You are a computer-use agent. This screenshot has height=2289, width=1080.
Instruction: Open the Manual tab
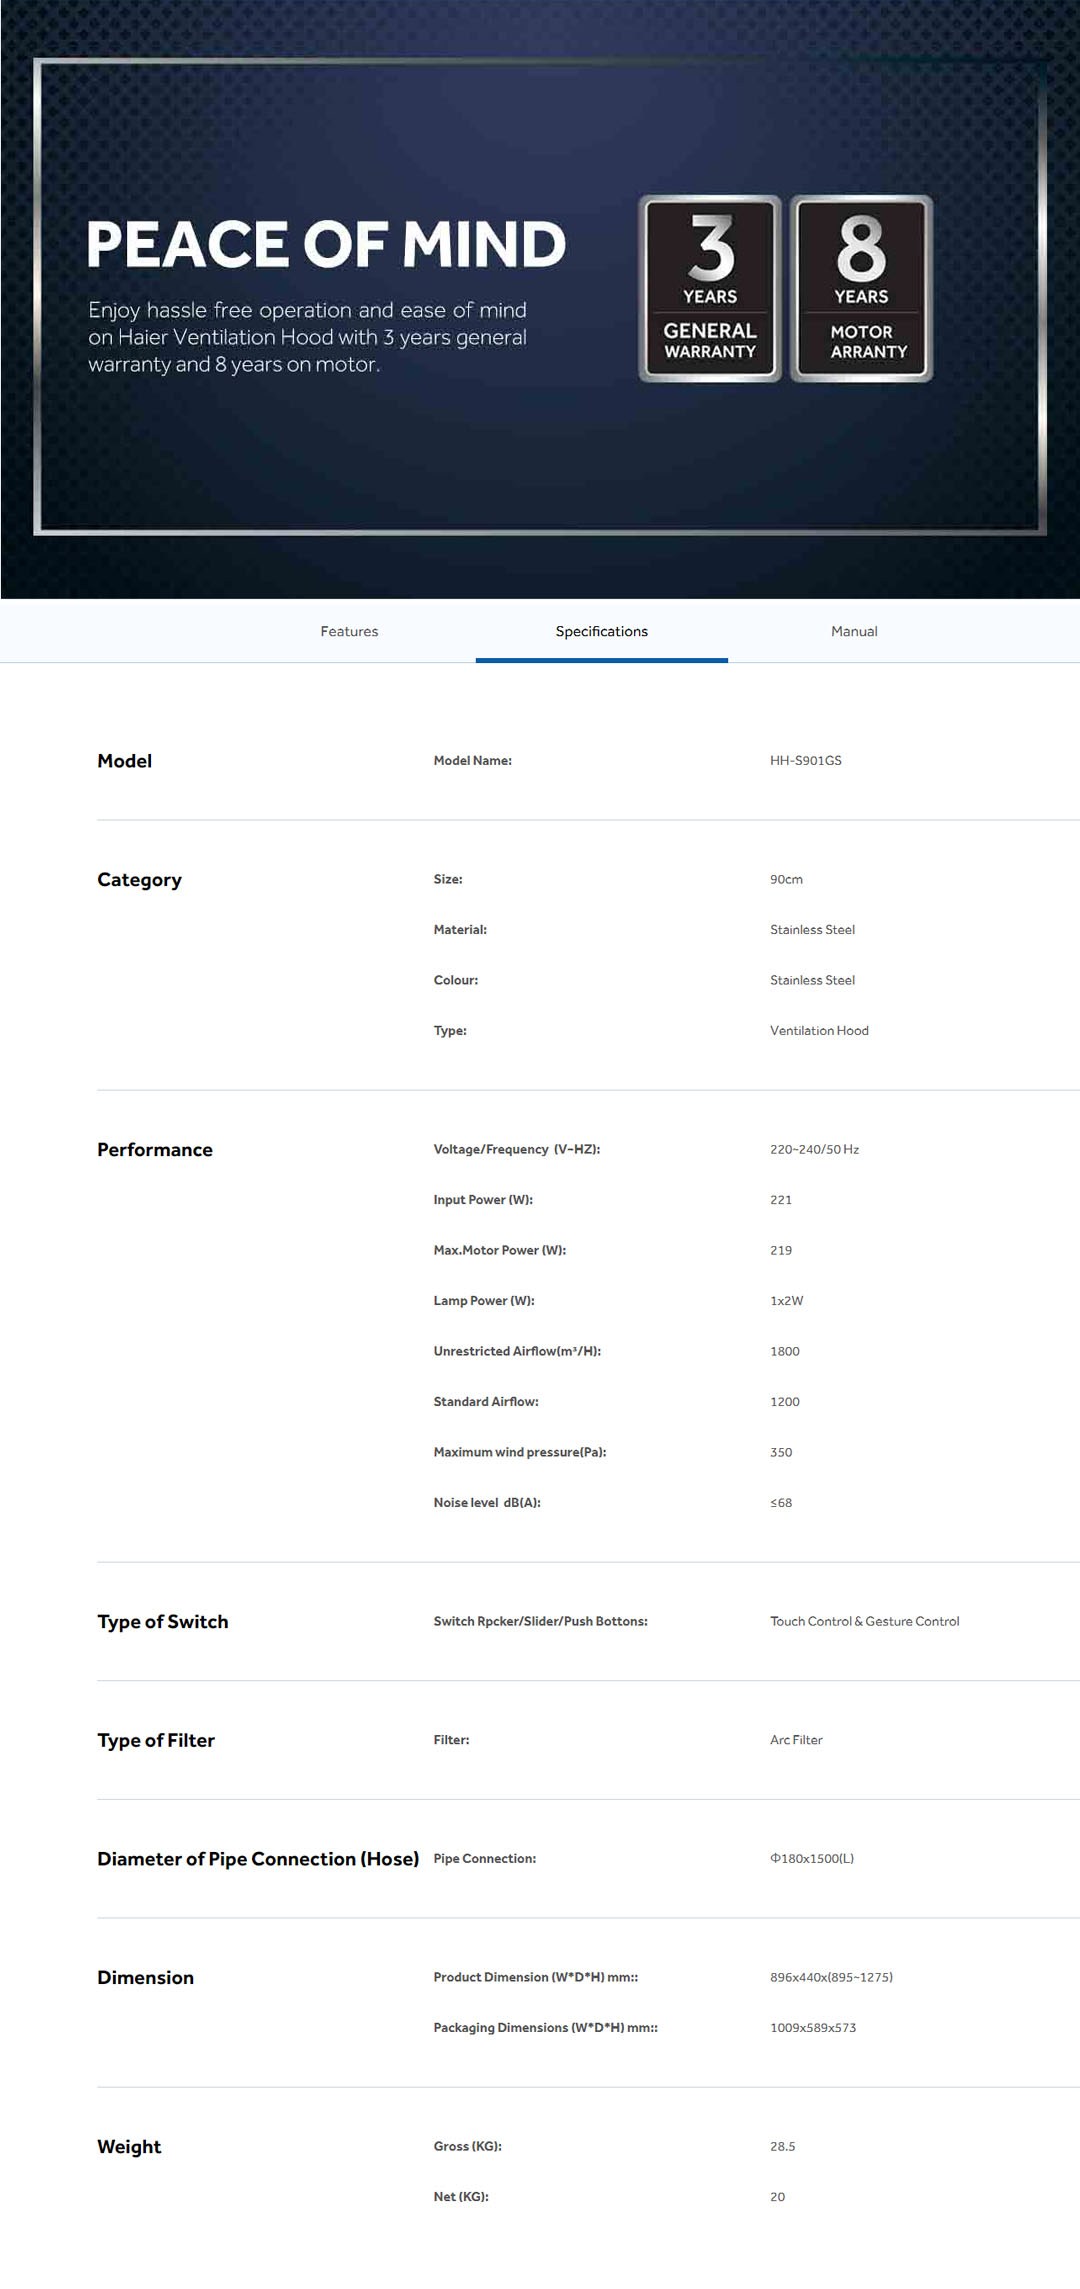point(854,631)
